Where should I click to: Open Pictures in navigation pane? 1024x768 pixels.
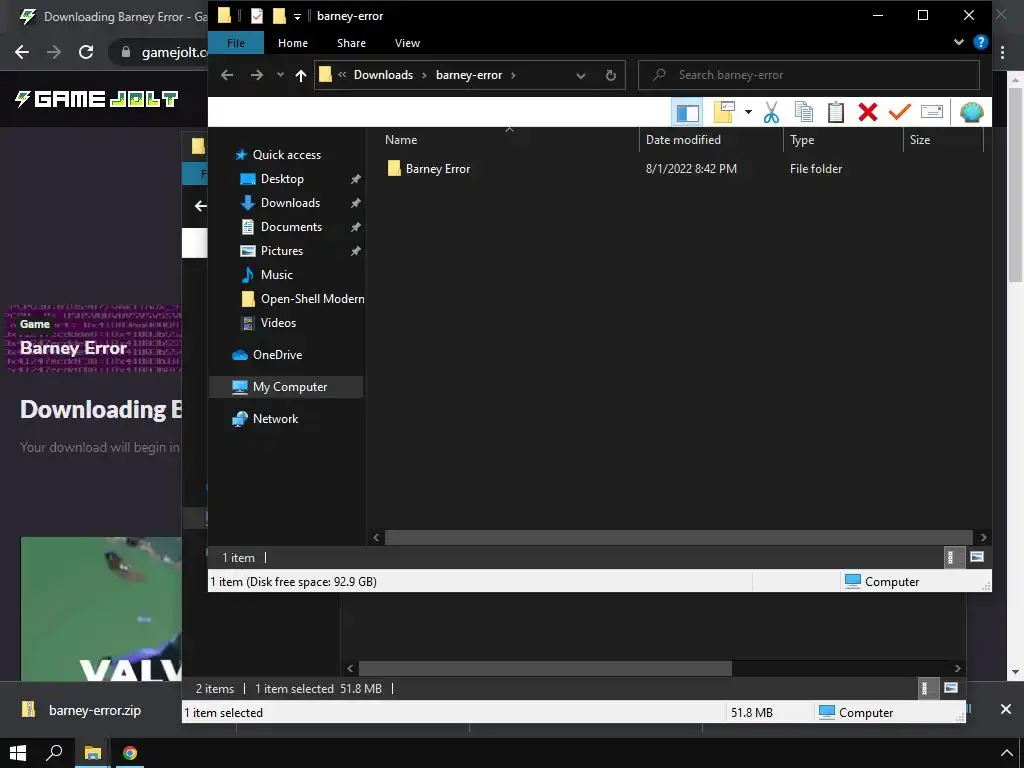pyautogui.click(x=281, y=251)
